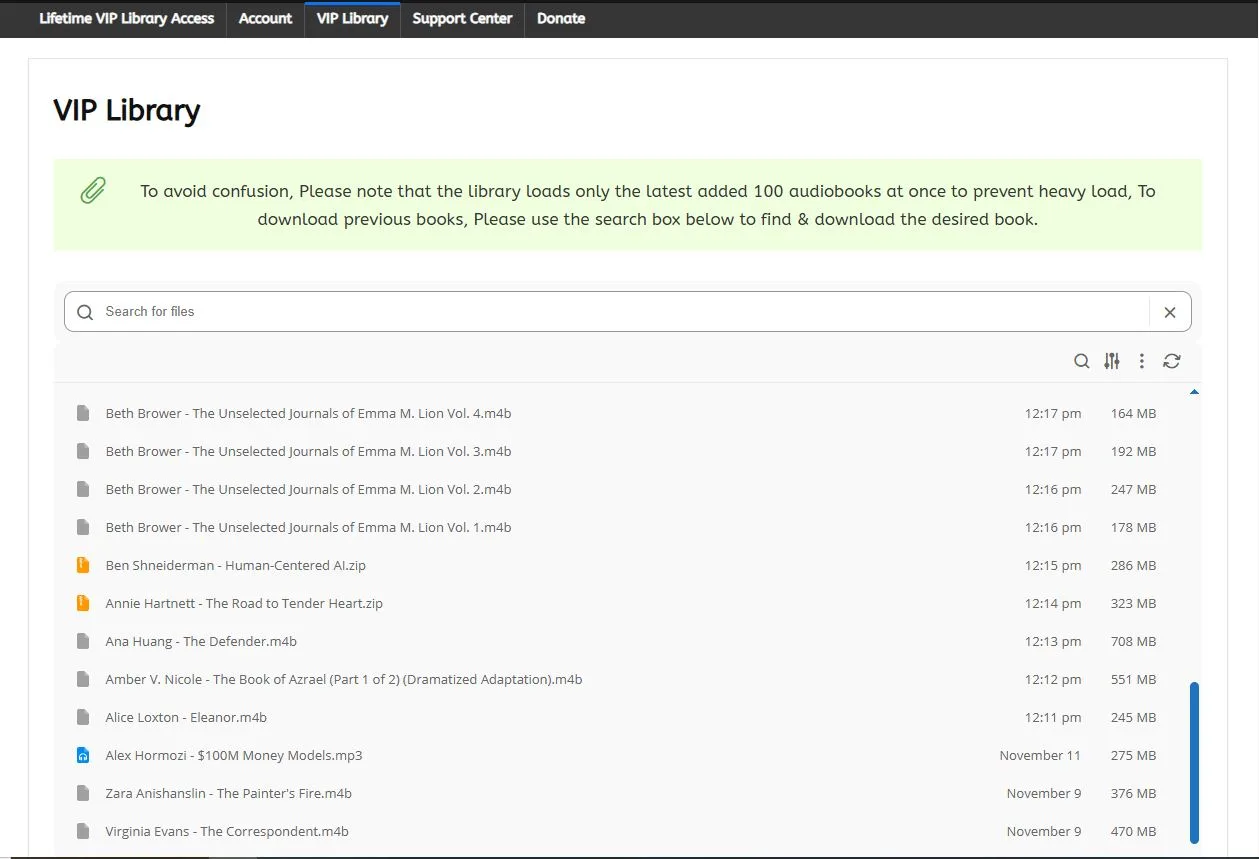Click the 470 MB size value

point(1133,831)
